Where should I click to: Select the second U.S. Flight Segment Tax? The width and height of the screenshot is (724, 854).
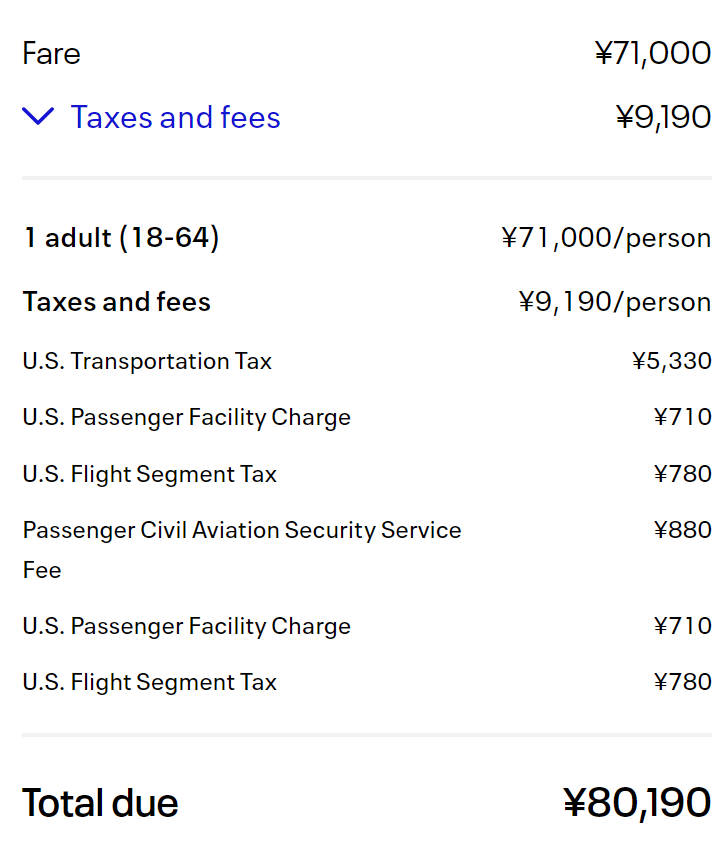tap(150, 682)
